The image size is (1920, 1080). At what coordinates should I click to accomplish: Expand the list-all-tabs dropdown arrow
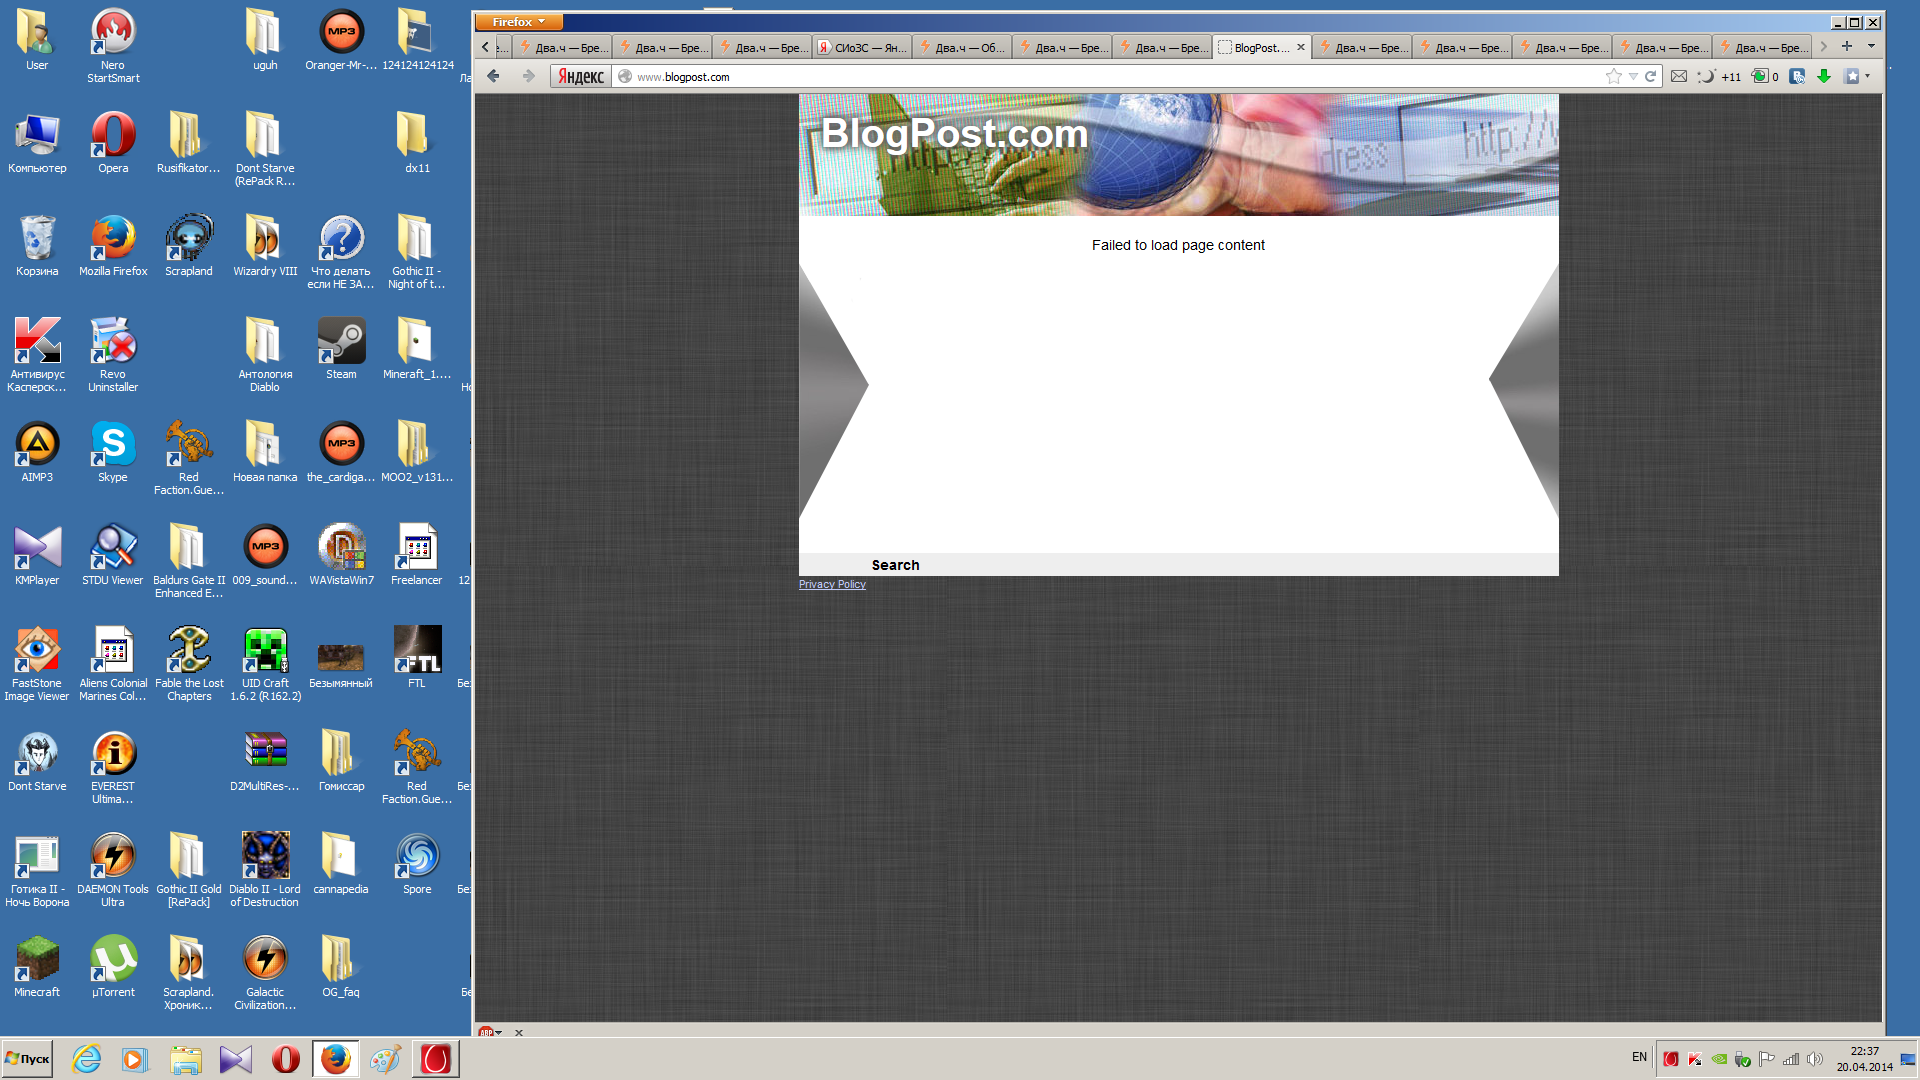[x=1871, y=46]
